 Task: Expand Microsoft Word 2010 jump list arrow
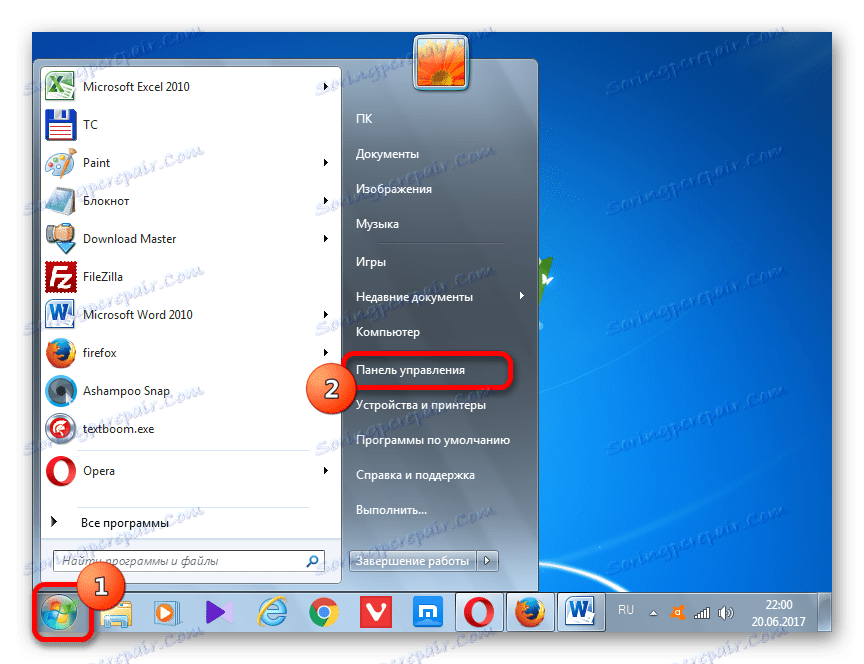click(x=326, y=315)
